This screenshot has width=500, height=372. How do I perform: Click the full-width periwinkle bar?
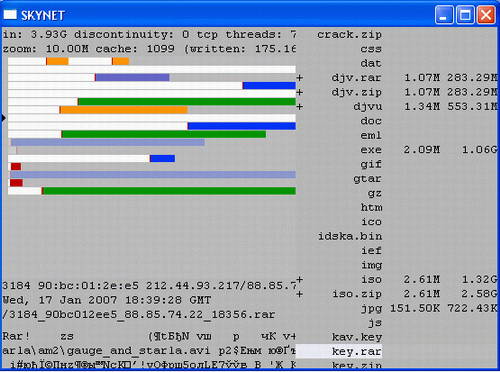153,175
